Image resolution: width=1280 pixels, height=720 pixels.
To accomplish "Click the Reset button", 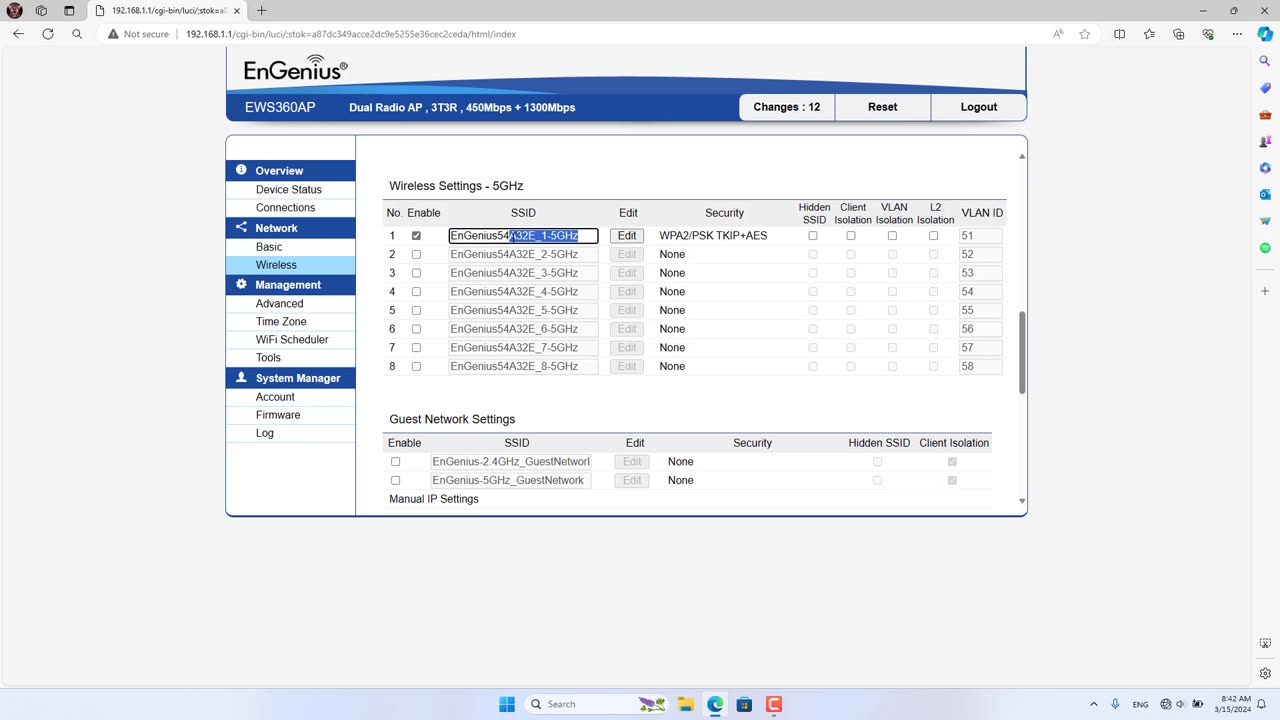I will coord(882,107).
